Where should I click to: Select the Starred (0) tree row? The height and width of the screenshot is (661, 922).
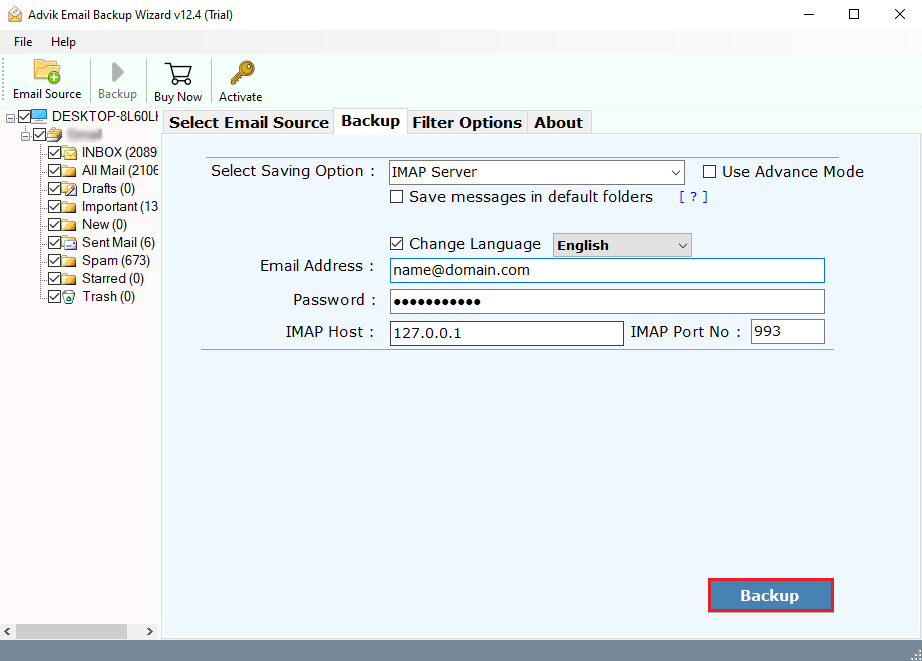click(x=112, y=279)
